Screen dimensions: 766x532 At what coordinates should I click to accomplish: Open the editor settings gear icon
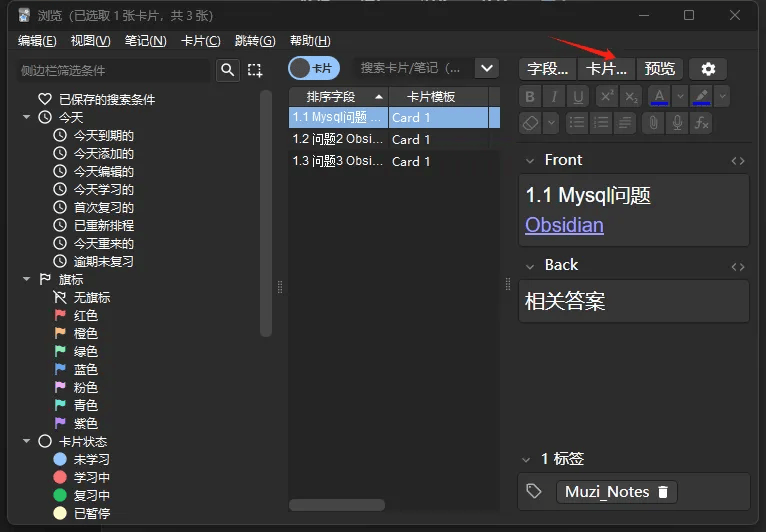click(x=708, y=69)
